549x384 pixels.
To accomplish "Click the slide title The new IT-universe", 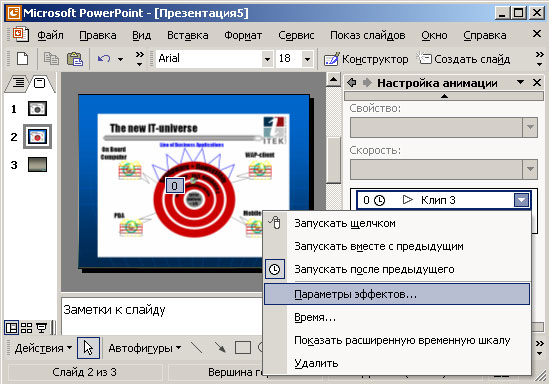I will pyautogui.click(x=154, y=128).
